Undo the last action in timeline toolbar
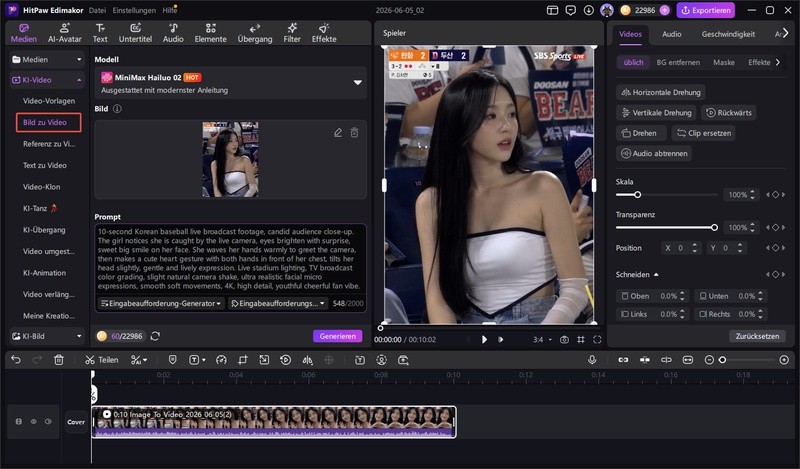This screenshot has height=469, width=800. (16, 360)
